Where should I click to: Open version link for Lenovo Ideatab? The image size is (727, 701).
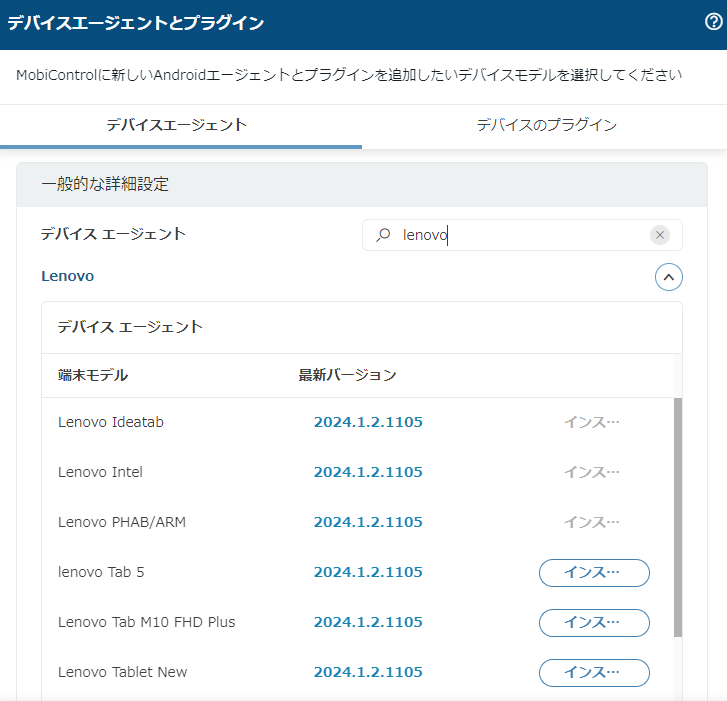pos(368,422)
